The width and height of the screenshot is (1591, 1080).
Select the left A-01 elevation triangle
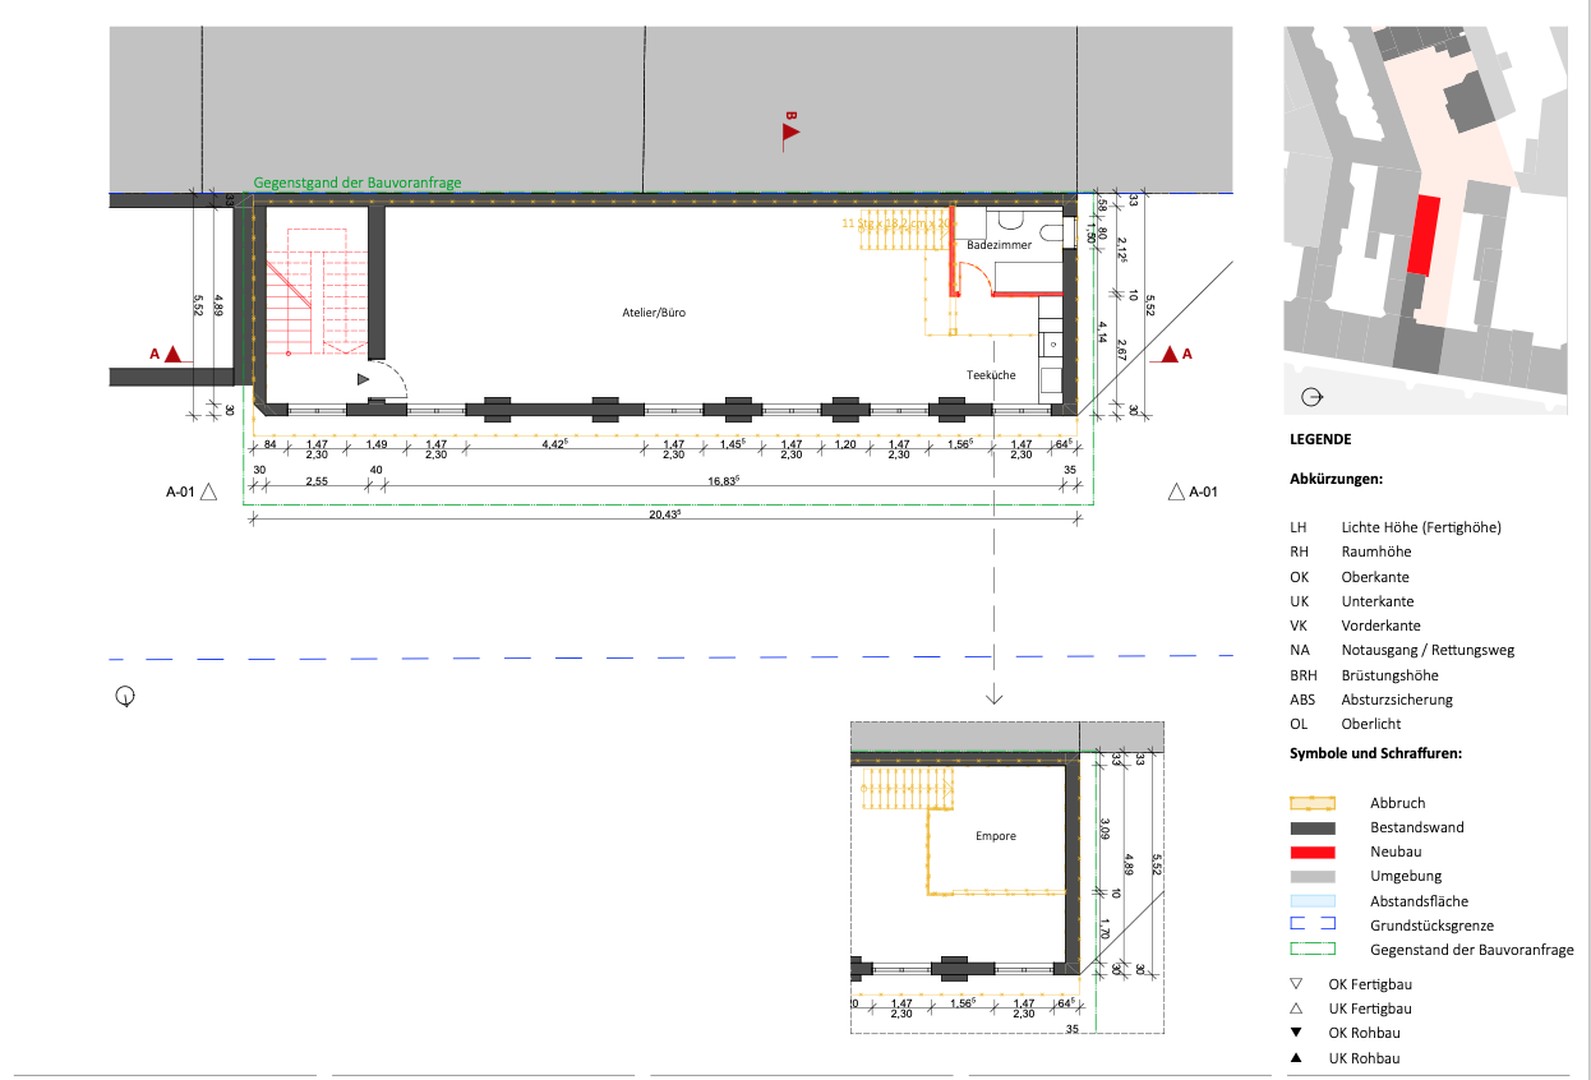(x=209, y=492)
